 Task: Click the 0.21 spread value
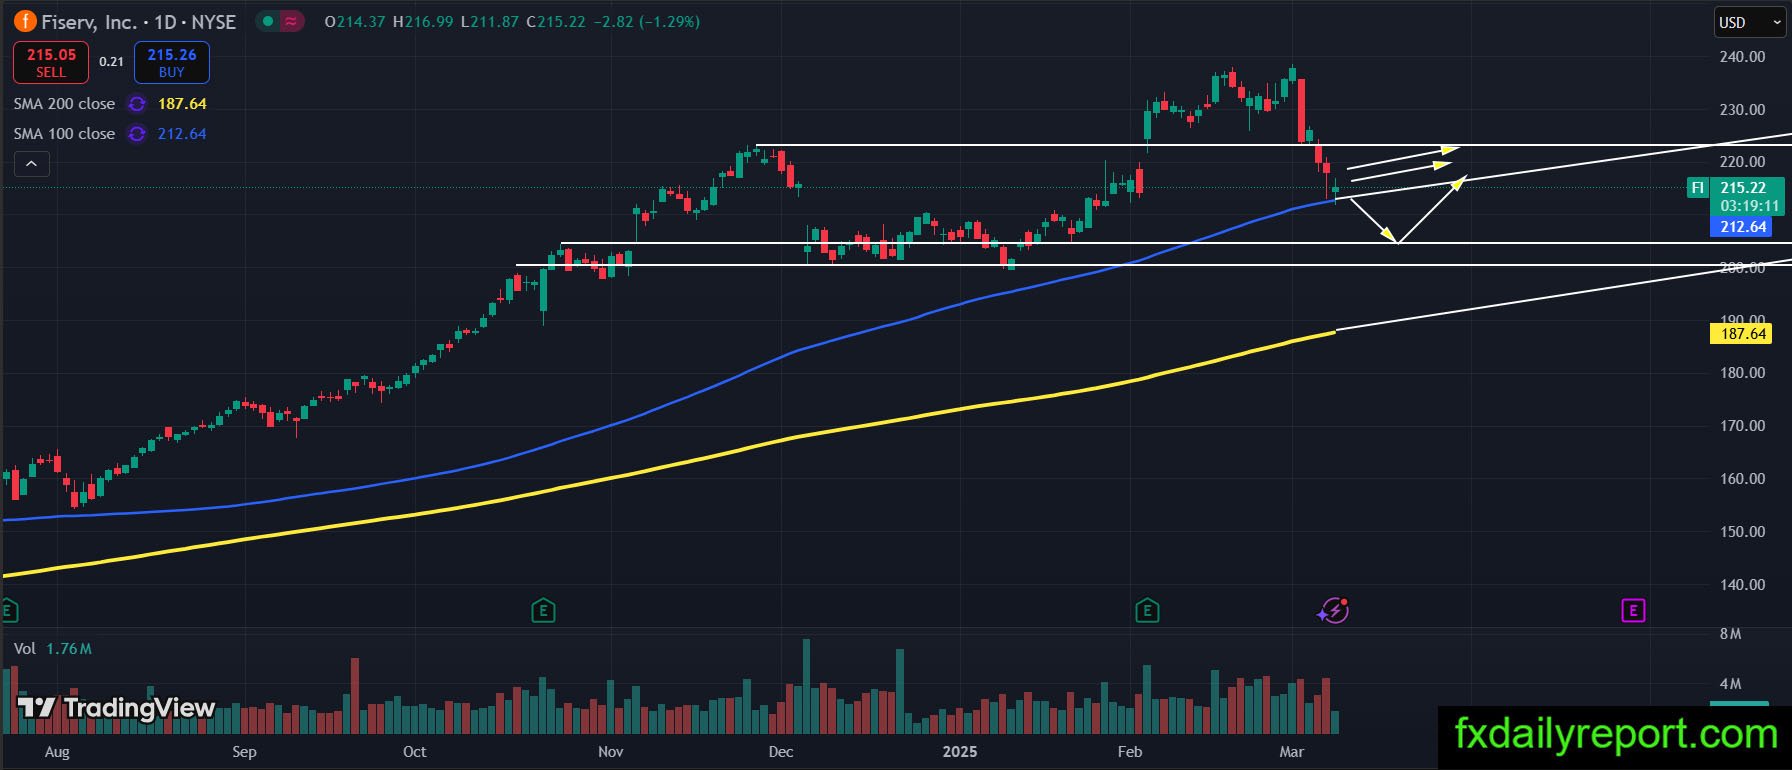[112, 62]
